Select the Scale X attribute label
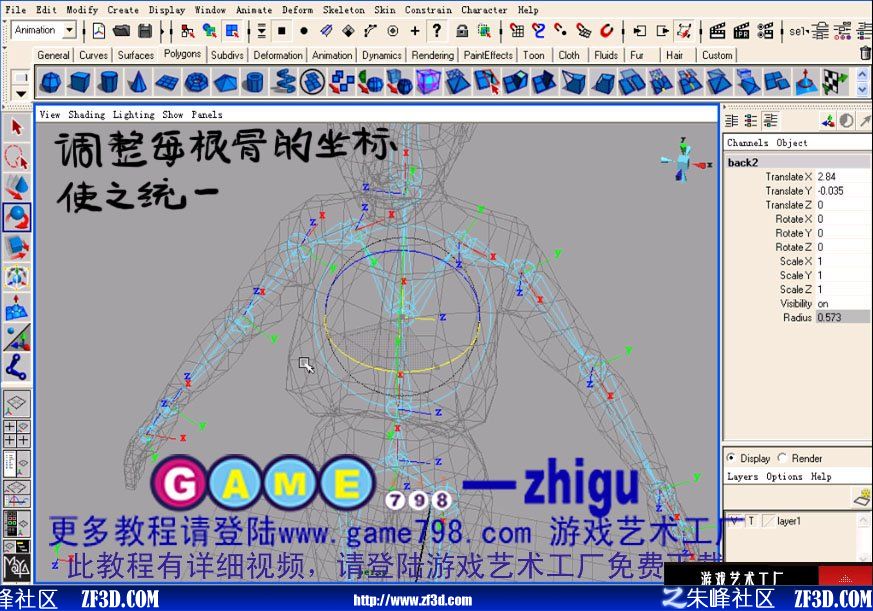The height and width of the screenshot is (611, 873). tap(796, 261)
